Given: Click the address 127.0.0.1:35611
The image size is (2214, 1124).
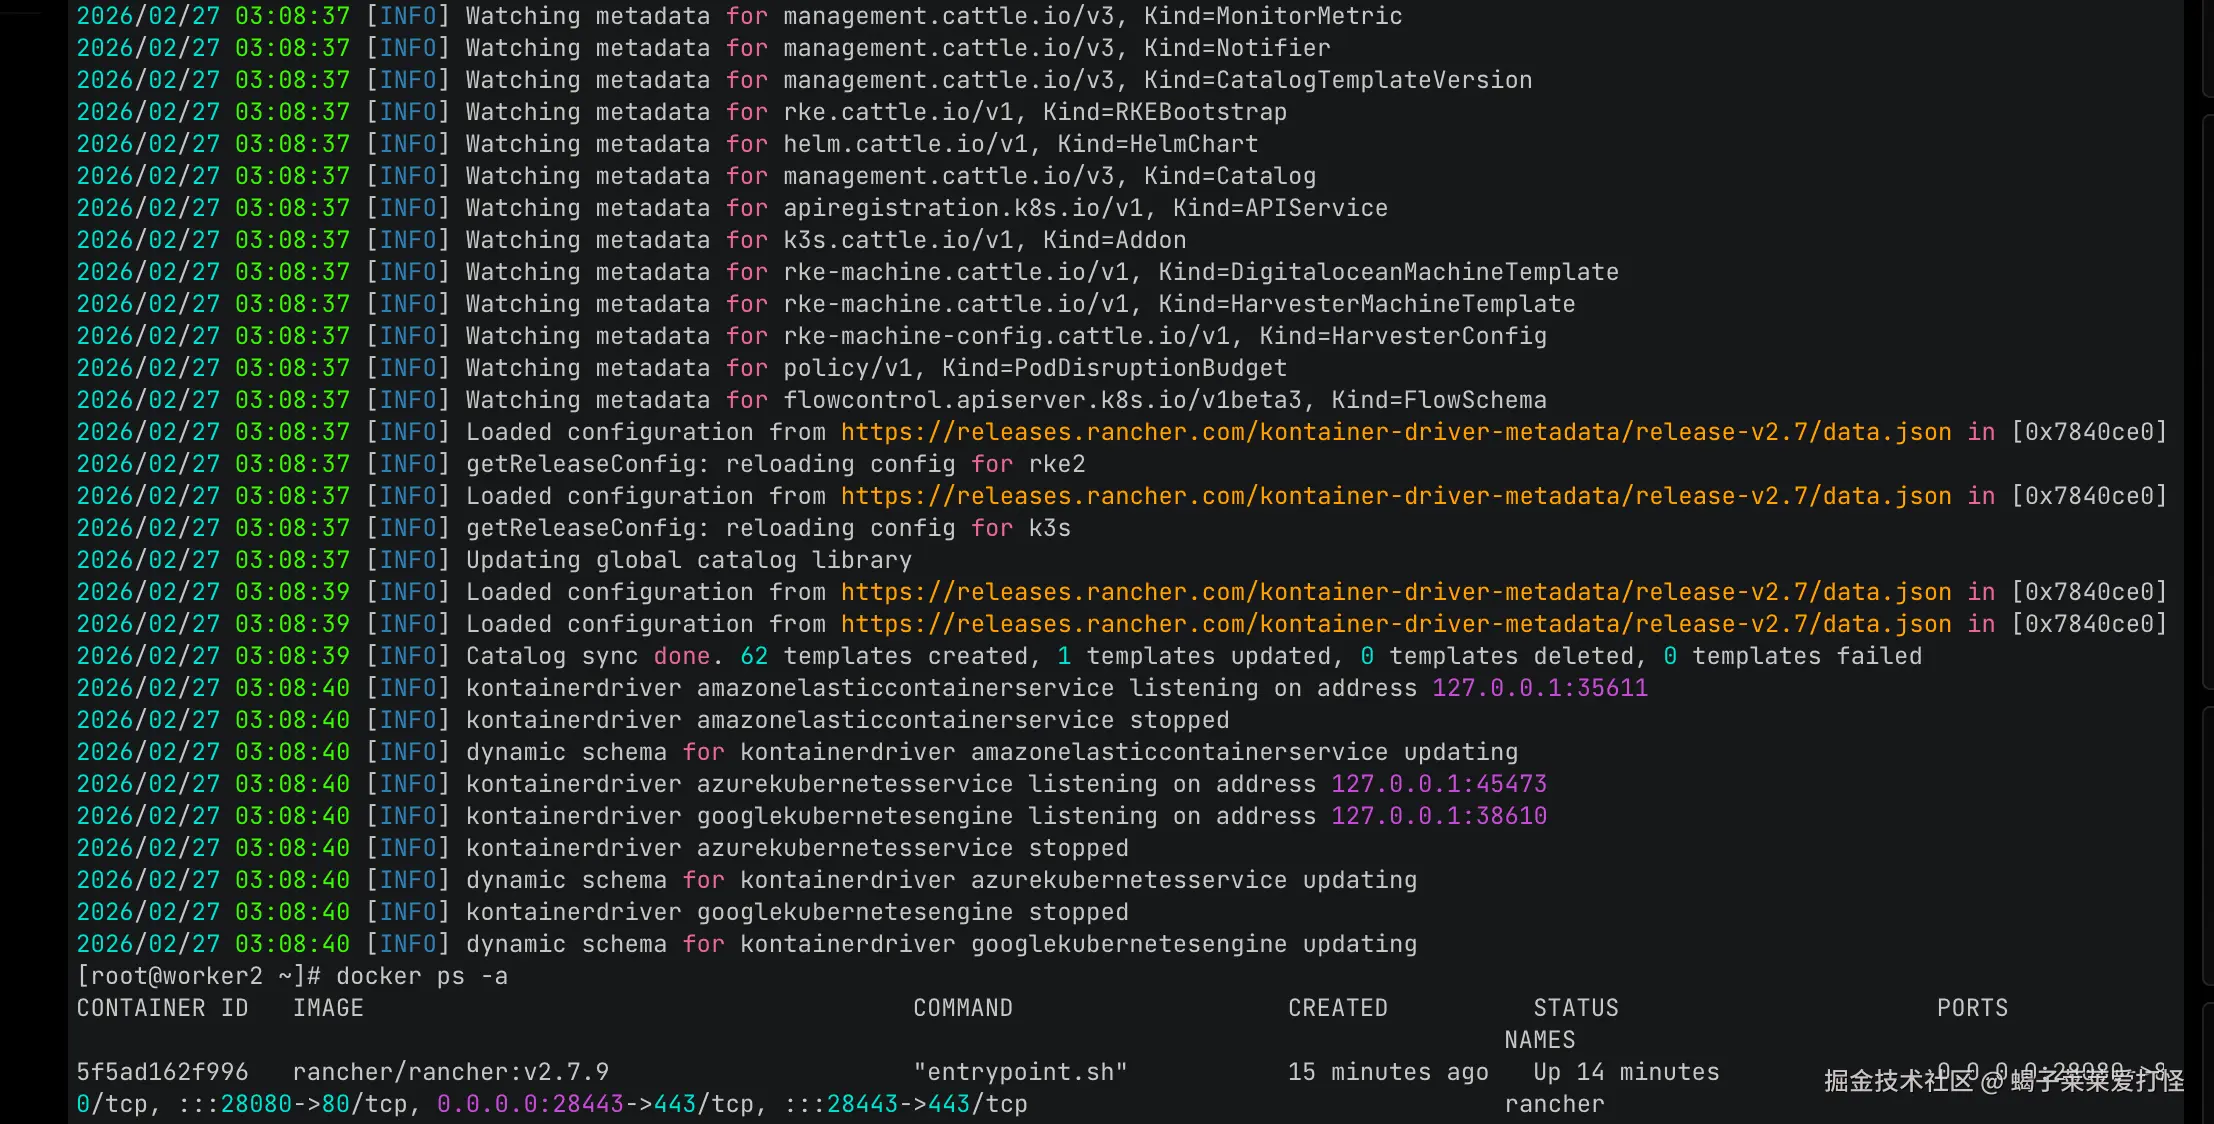Looking at the screenshot, I should (1539, 688).
